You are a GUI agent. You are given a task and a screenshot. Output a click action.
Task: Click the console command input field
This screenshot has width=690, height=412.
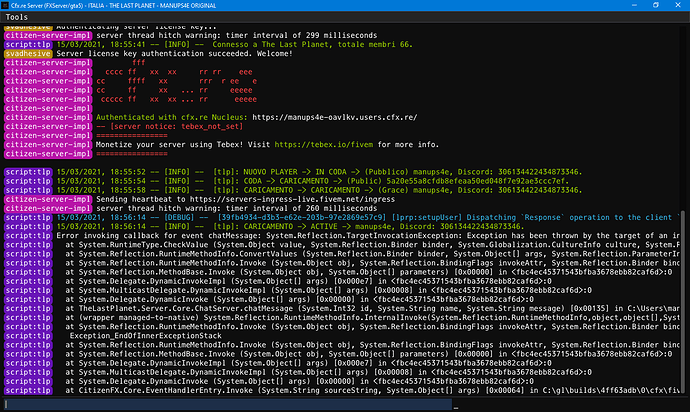pyautogui.click(x=228, y=404)
